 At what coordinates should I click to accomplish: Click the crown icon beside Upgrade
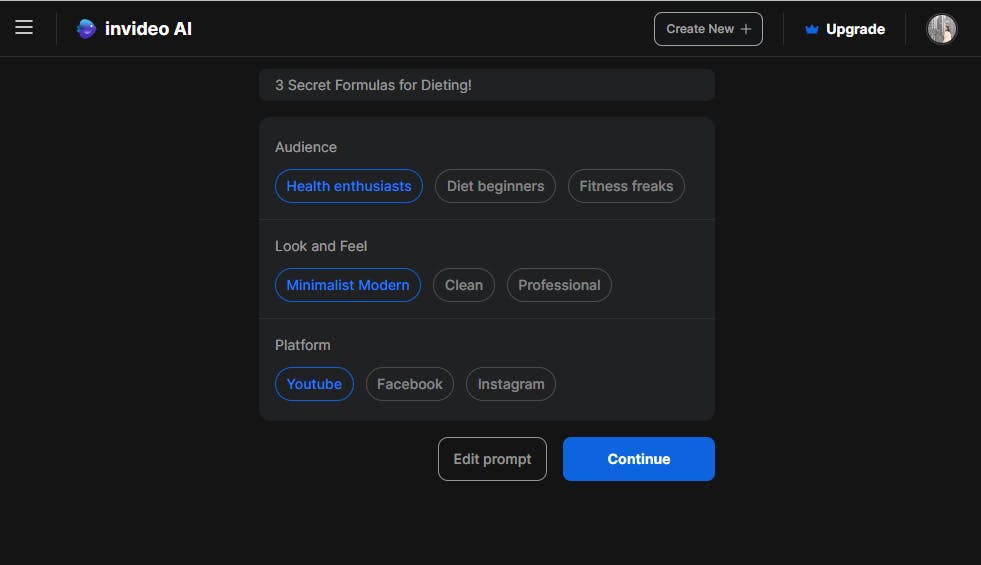click(x=812, y=30)
